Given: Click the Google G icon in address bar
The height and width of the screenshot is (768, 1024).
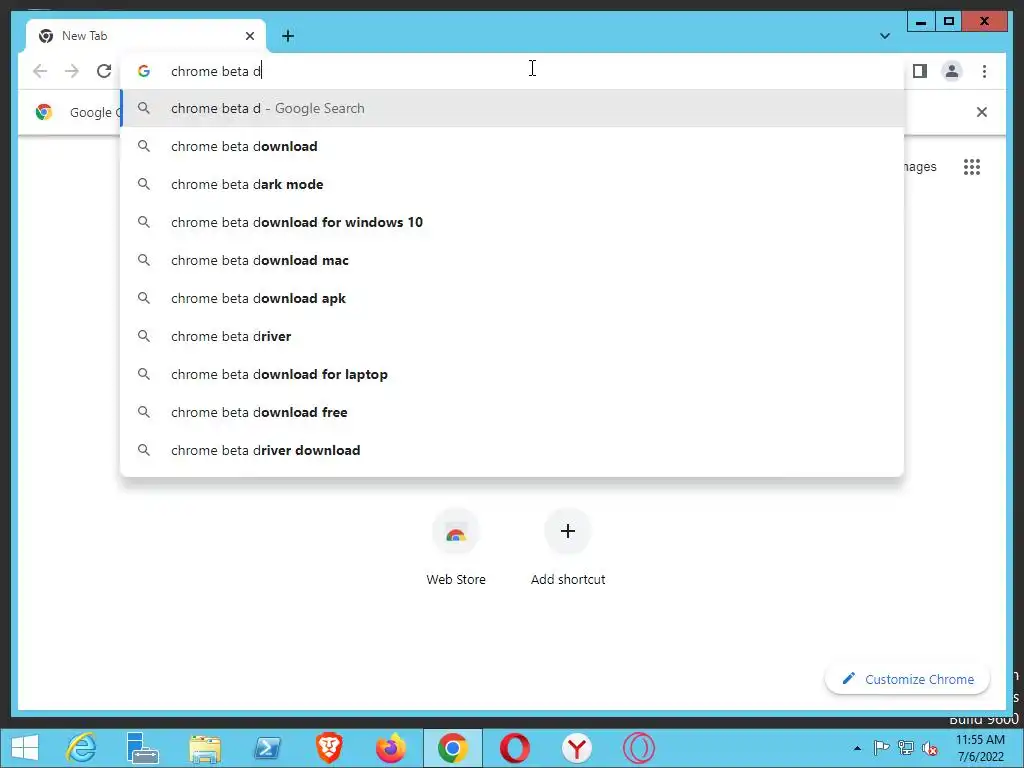Looking at the screenshot, I should coord(144,71).
